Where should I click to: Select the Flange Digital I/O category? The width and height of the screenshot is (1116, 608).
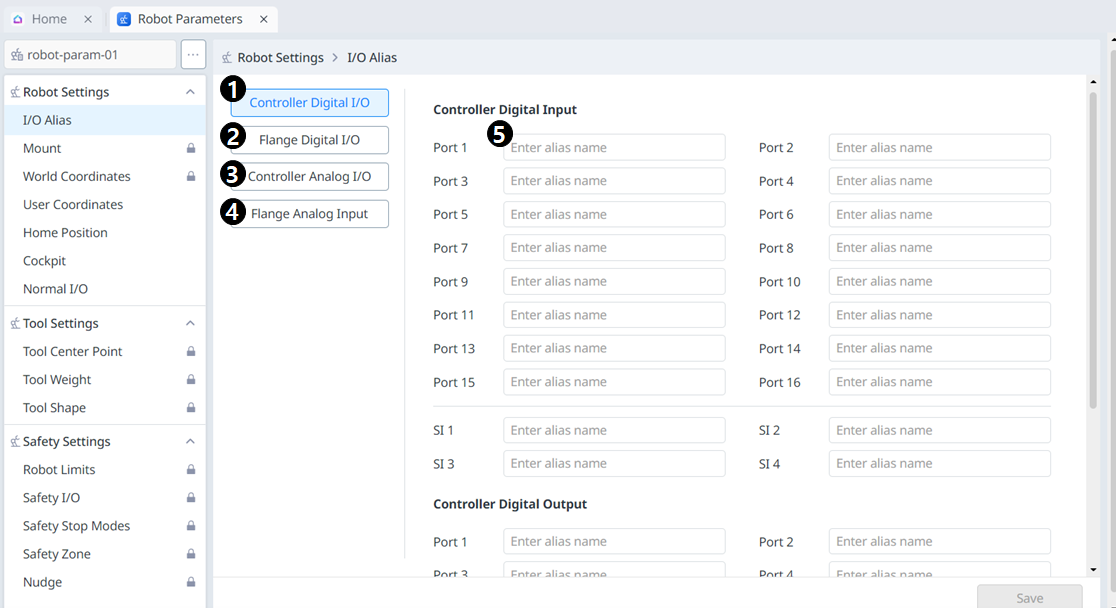click(309, 140)
